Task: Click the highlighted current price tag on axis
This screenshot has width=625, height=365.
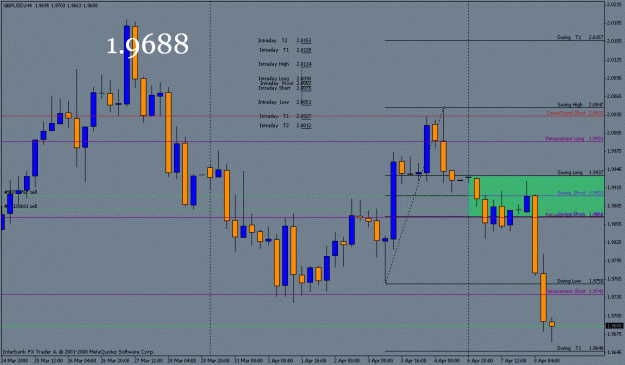Action: (x=614, y=326)
